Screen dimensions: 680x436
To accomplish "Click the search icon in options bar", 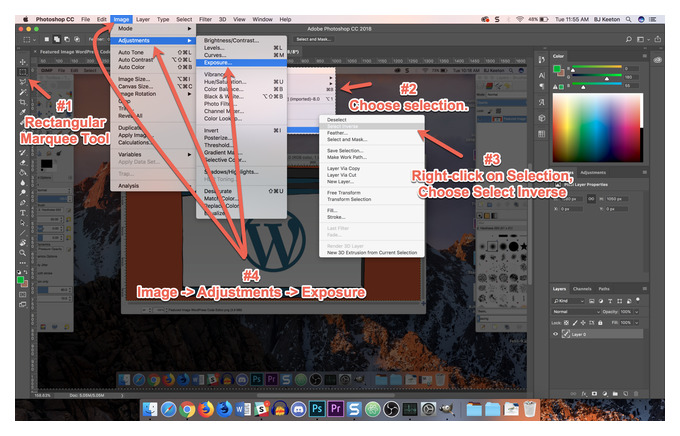I will coord(628,39).
